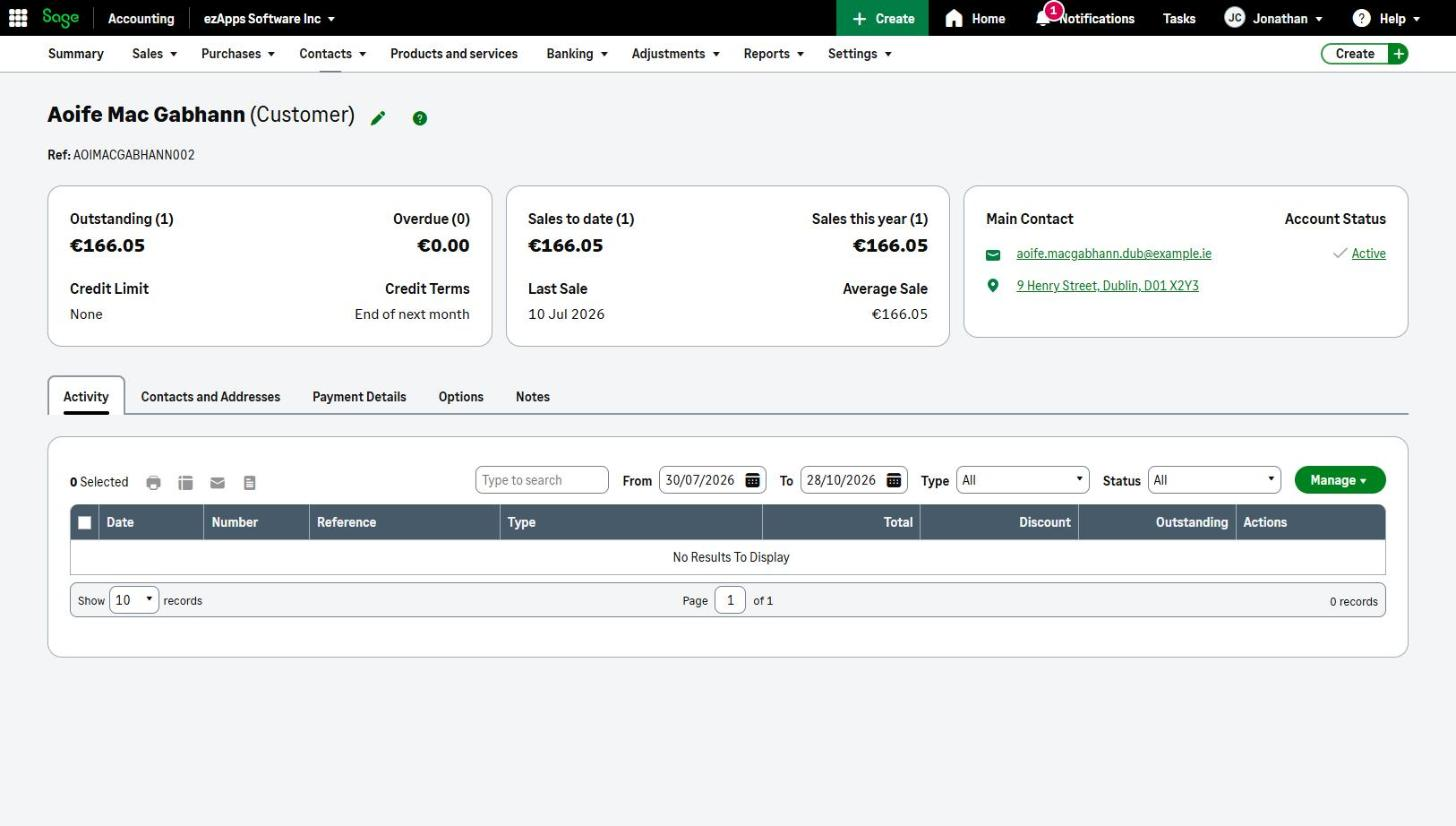This screenshot has width=1456, height=826.
Task: Click the green Create button in the black top bar
Action: tap(882, 18)
